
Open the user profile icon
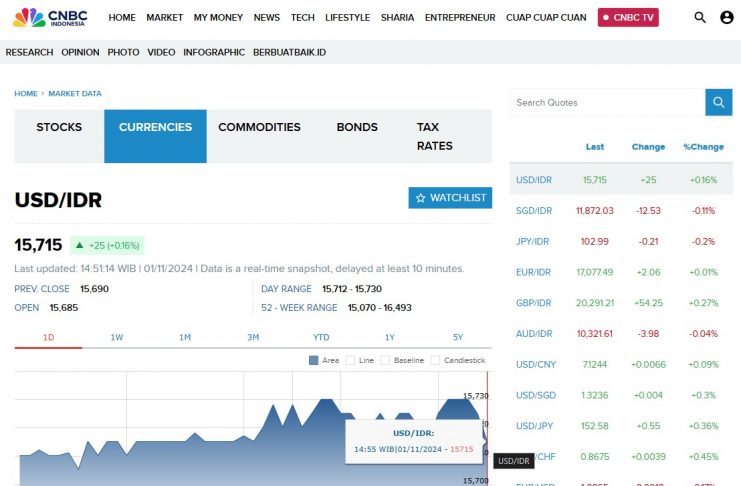(726, 17)
